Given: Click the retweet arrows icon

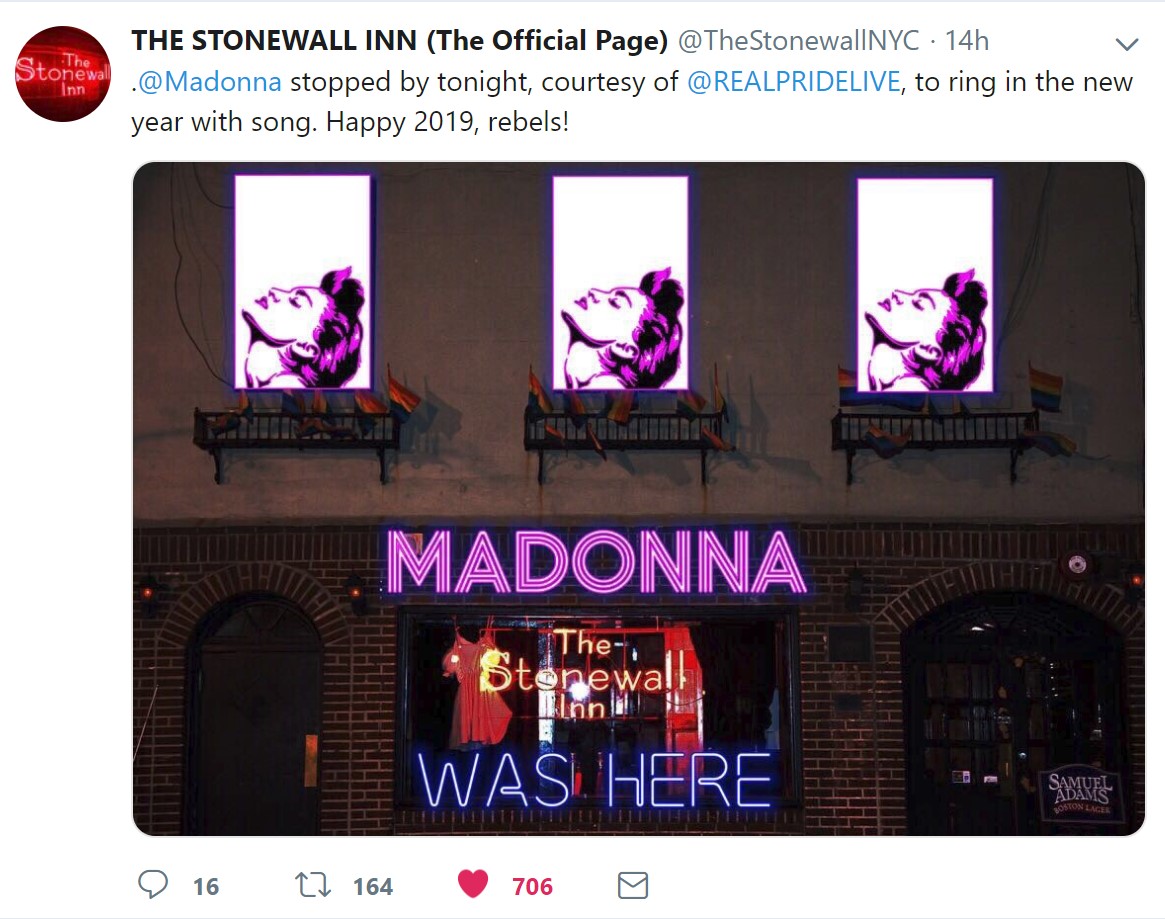Looking at the screenshot, I should pyautogui.click(x=313, y=885).
